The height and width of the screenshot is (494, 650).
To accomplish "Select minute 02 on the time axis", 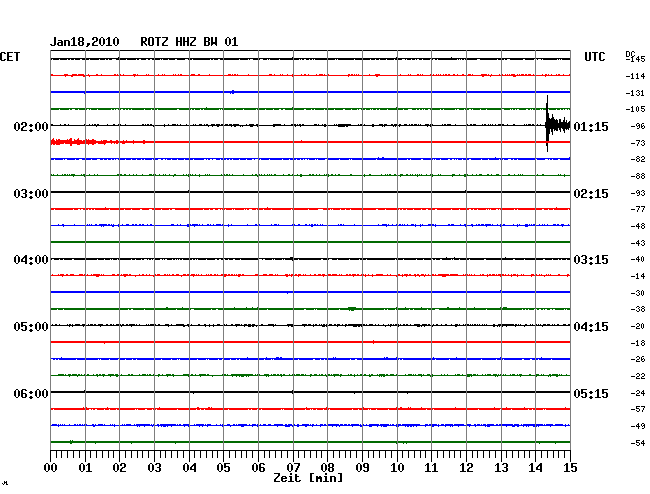I will coord(119,468).
